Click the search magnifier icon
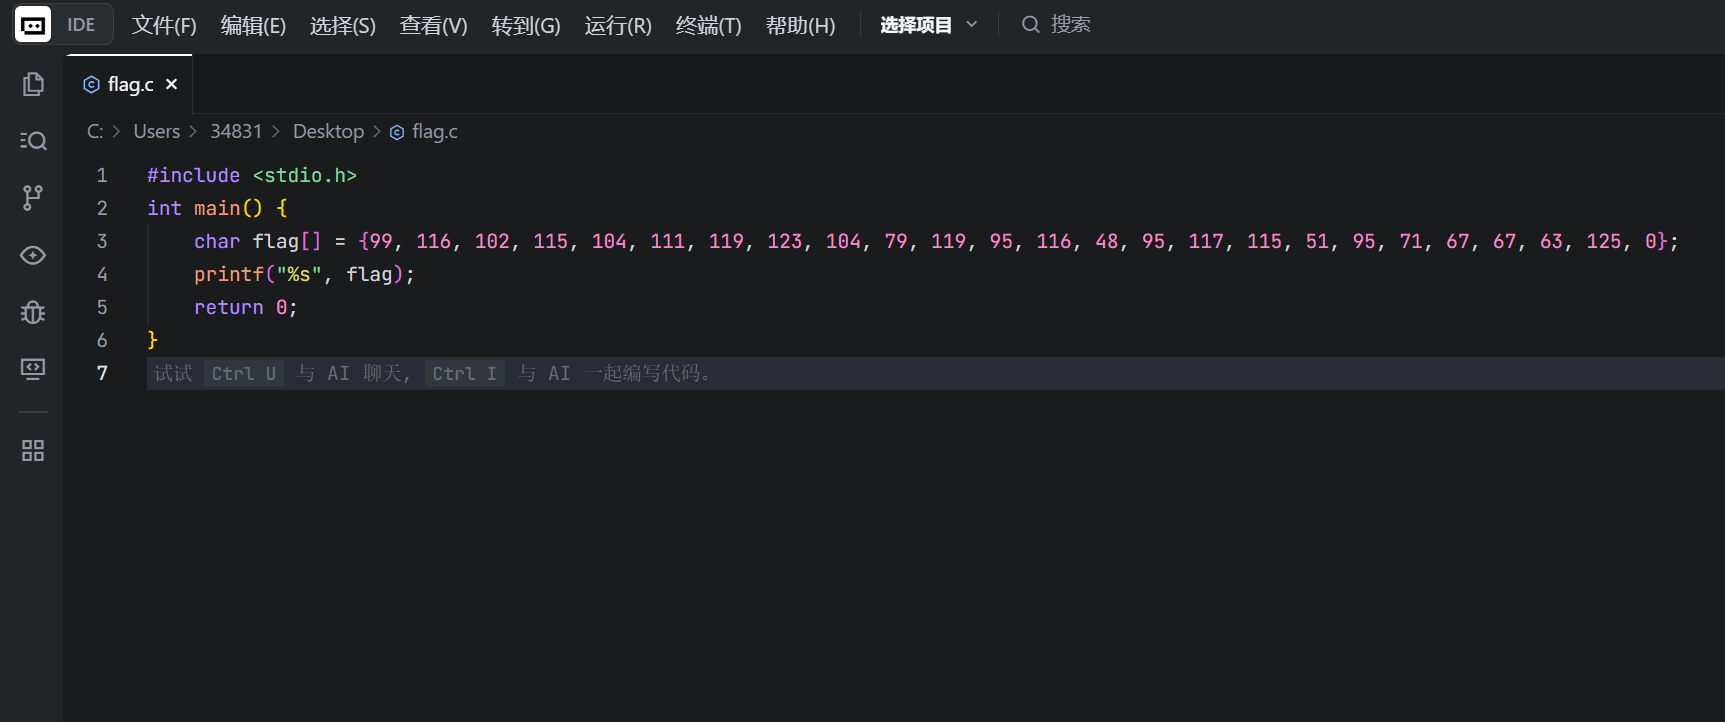The height and width of the screenshot is (722, 1725). pos(1030,25)
